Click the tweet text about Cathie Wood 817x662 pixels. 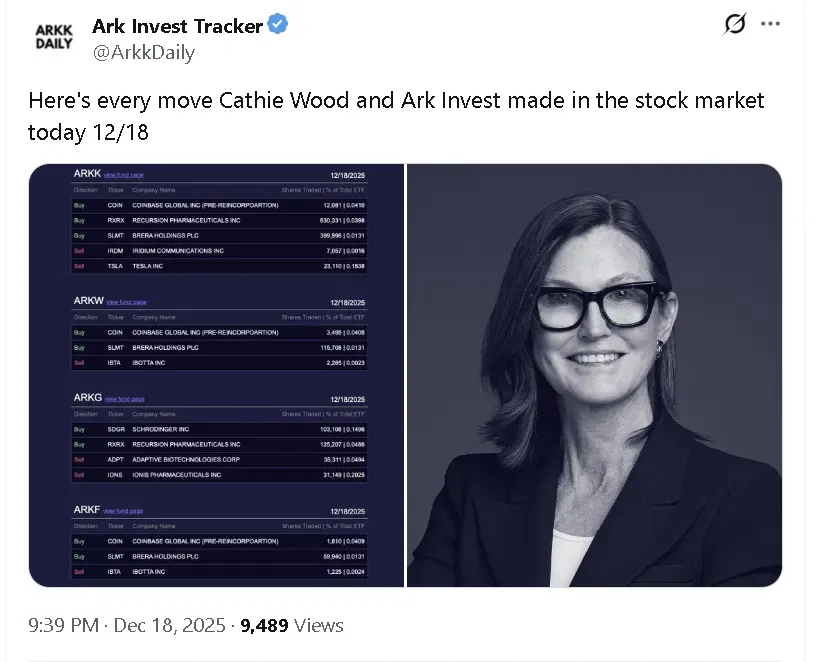tap(395, 116)
